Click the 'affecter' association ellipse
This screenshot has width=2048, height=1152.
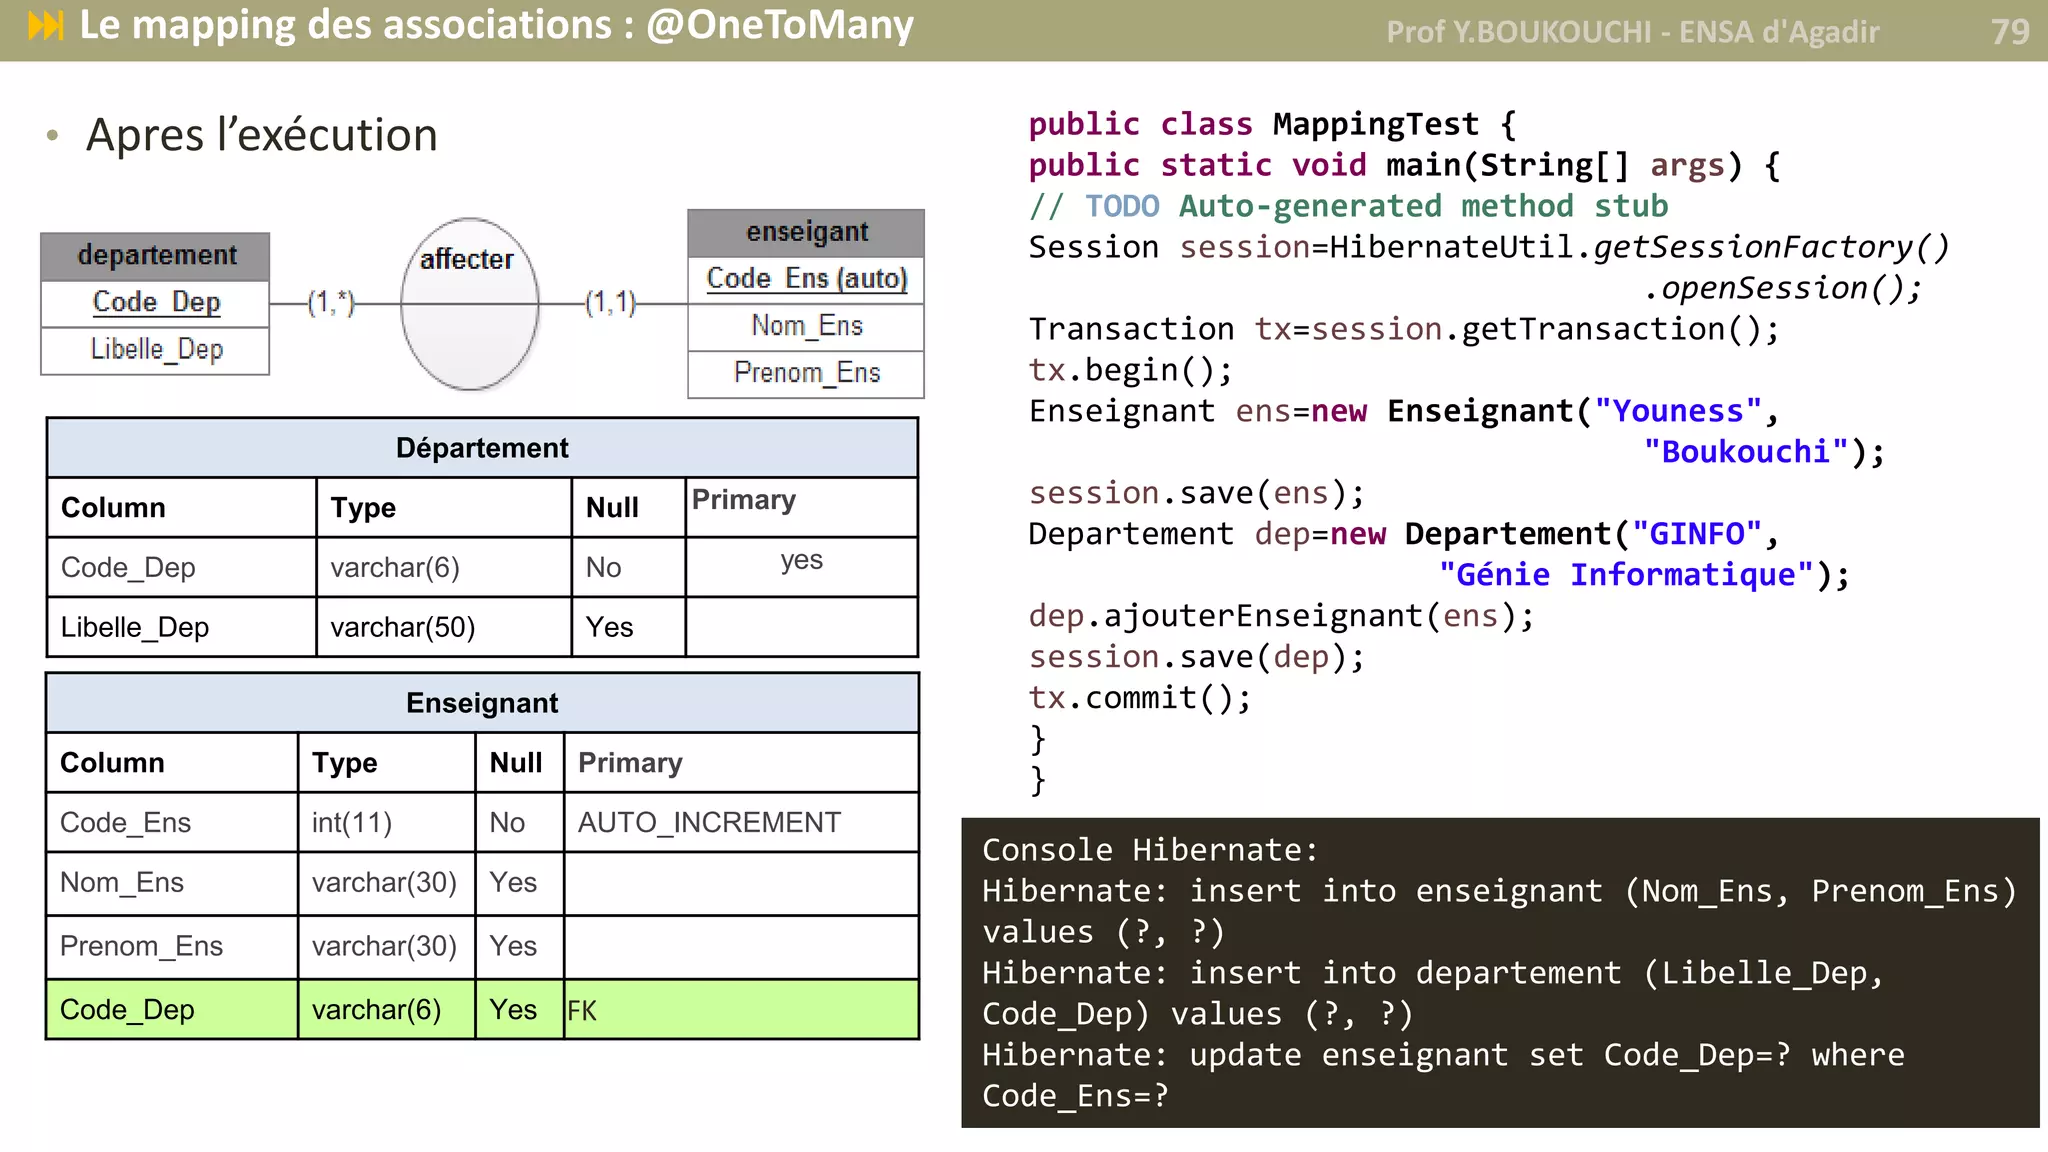(469, 303)
